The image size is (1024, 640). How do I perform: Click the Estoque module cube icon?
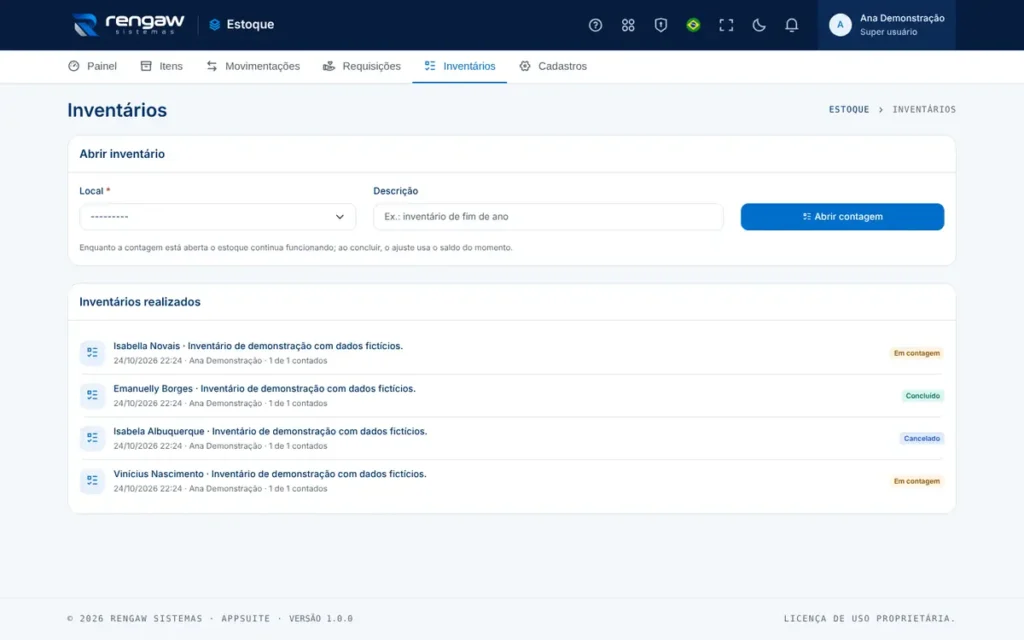(214, 25)
